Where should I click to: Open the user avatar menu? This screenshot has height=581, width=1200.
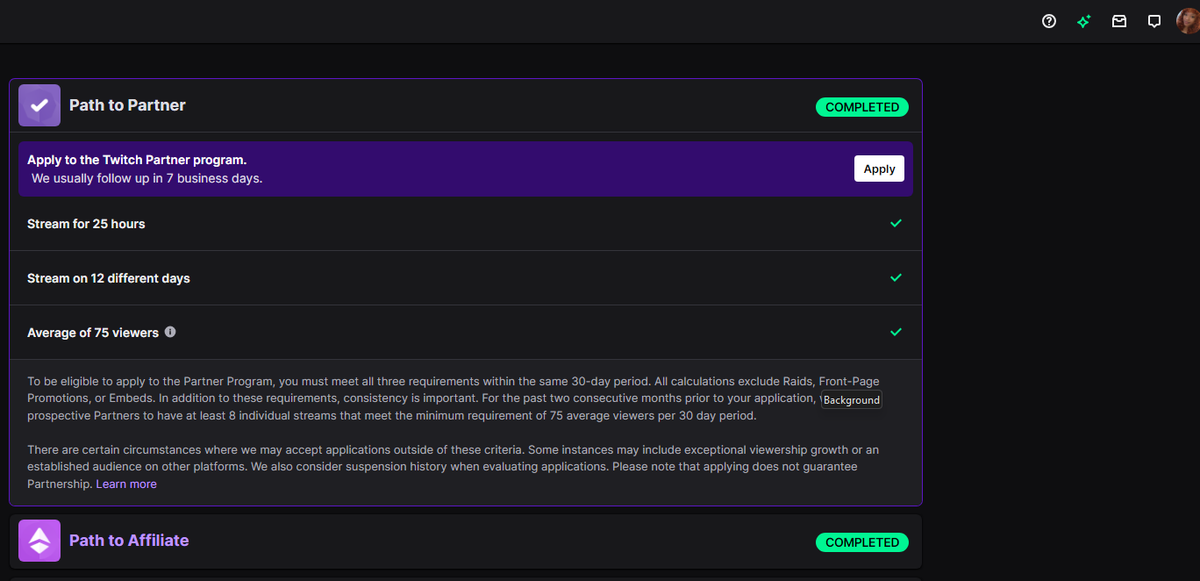coord(1189,21)
